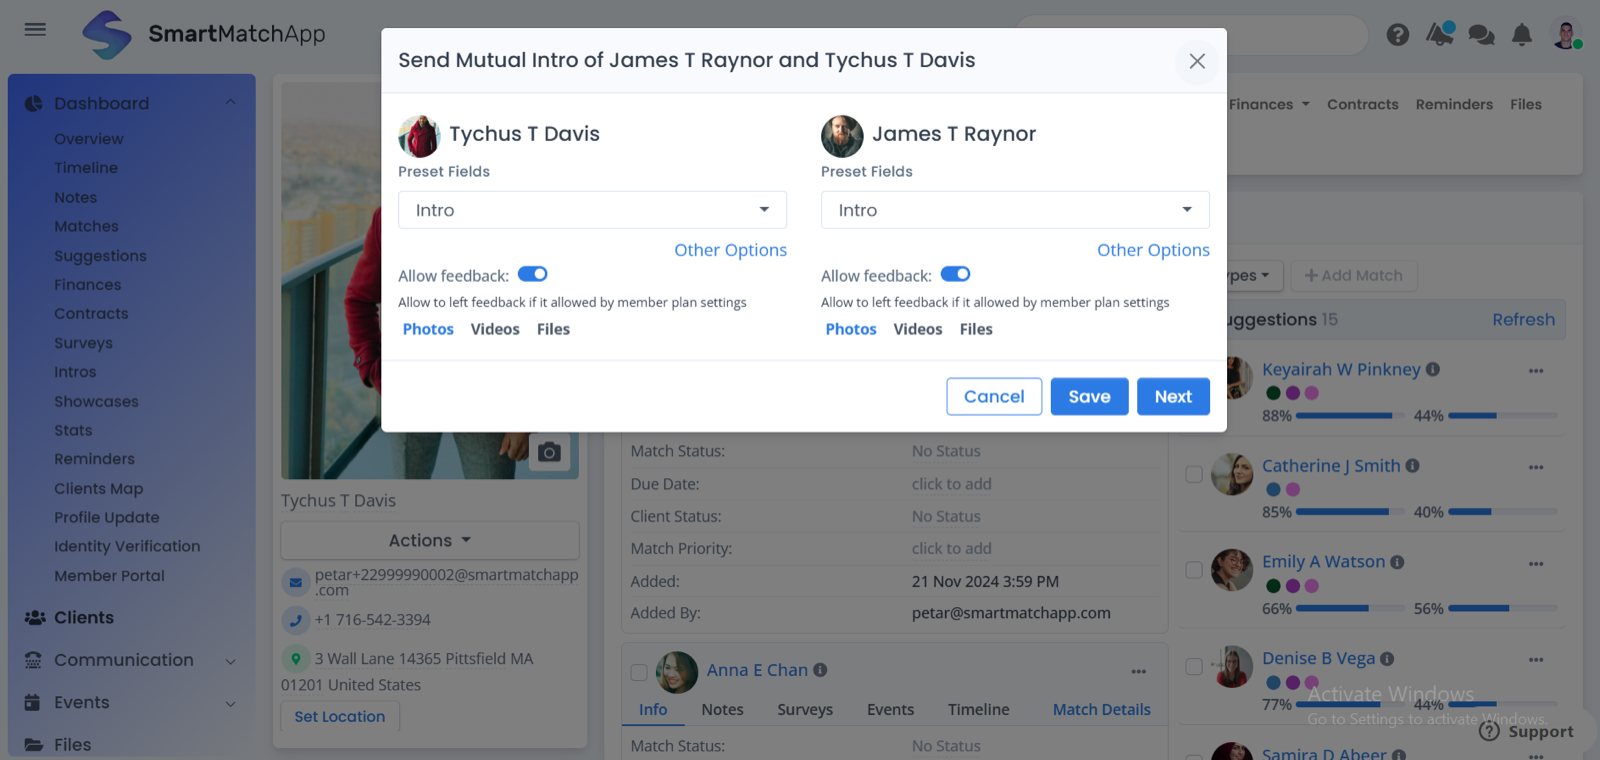The height and width of the screenshot is (760, 1600).
Task: Open Clients Map in sidebar
Action: tap(98, 488)
